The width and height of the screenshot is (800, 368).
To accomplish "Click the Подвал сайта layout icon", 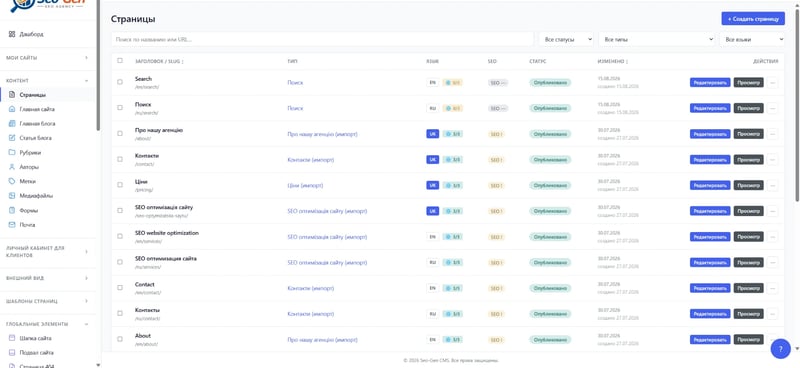I will point(12,353).
